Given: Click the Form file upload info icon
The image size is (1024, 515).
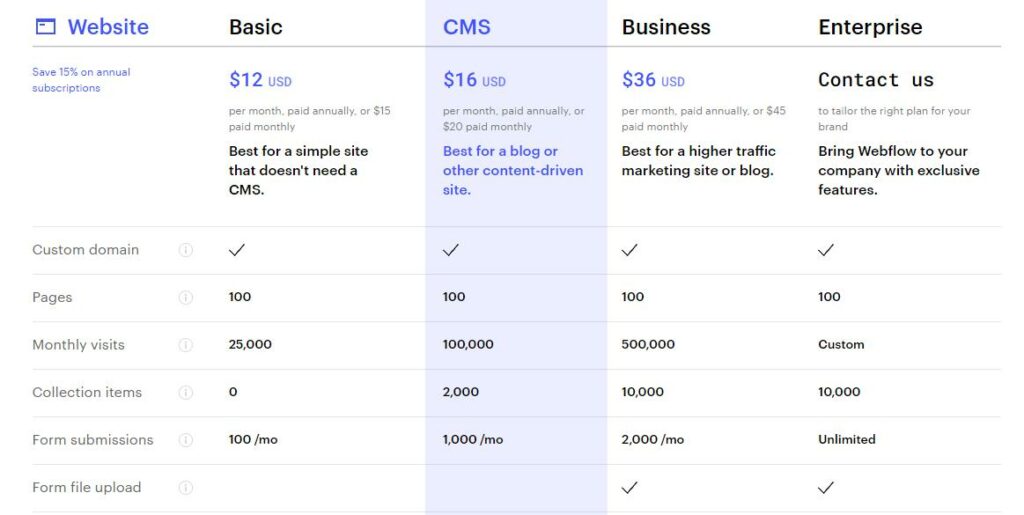Looking at the screenshot, I should coord(186,488).
